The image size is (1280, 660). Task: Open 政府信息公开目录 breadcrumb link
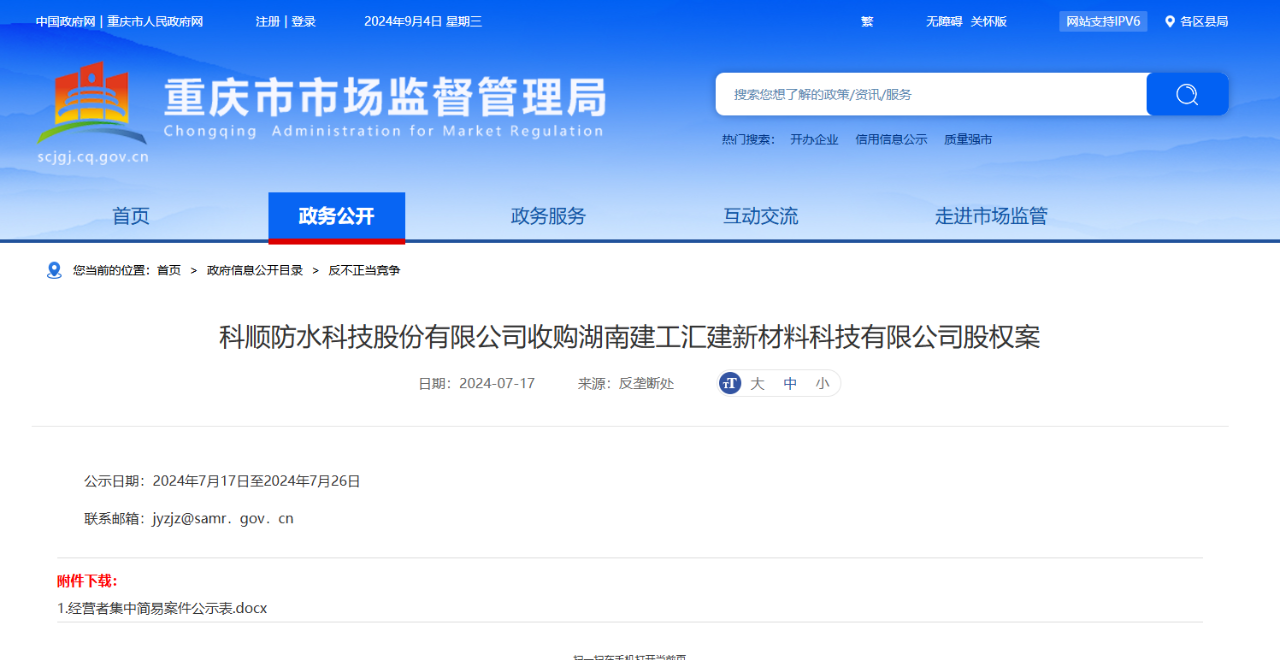pyautogui.click(x=255, y=270)
